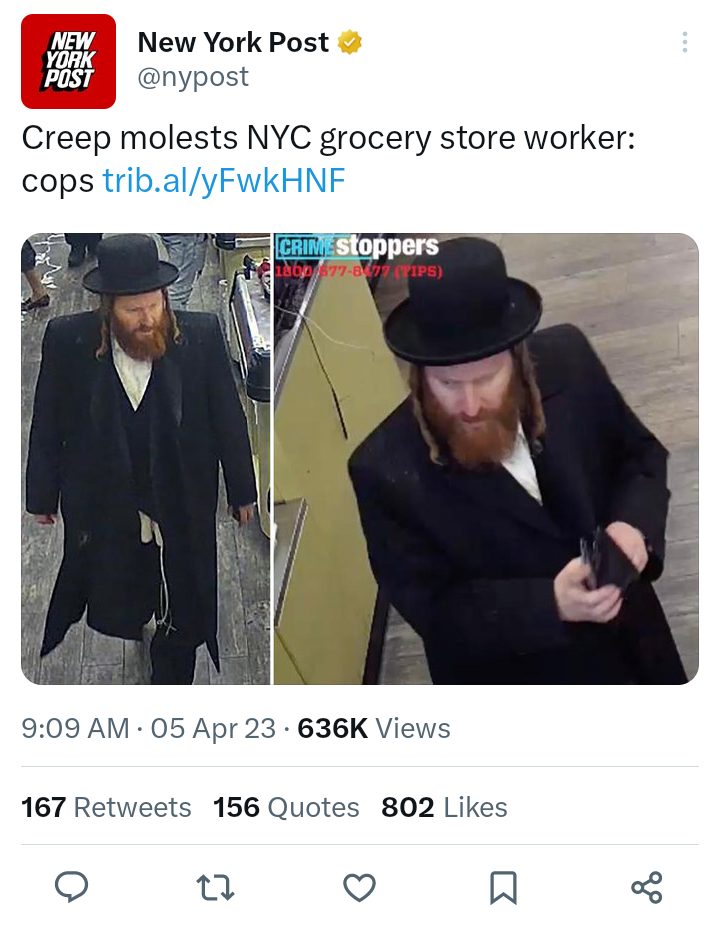The image size is (720, 928).
Task: Open New York Post profile avatar
Action: 69,62
